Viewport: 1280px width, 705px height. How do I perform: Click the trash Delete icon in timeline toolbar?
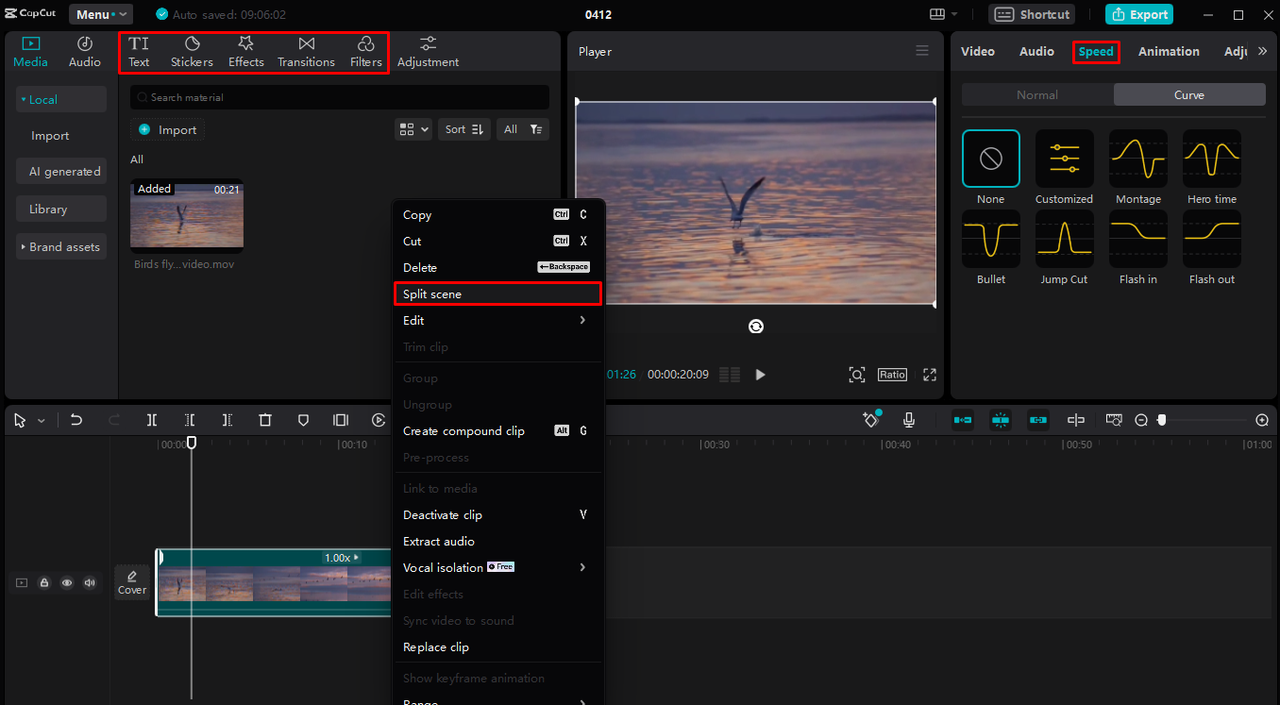point(265,420)
